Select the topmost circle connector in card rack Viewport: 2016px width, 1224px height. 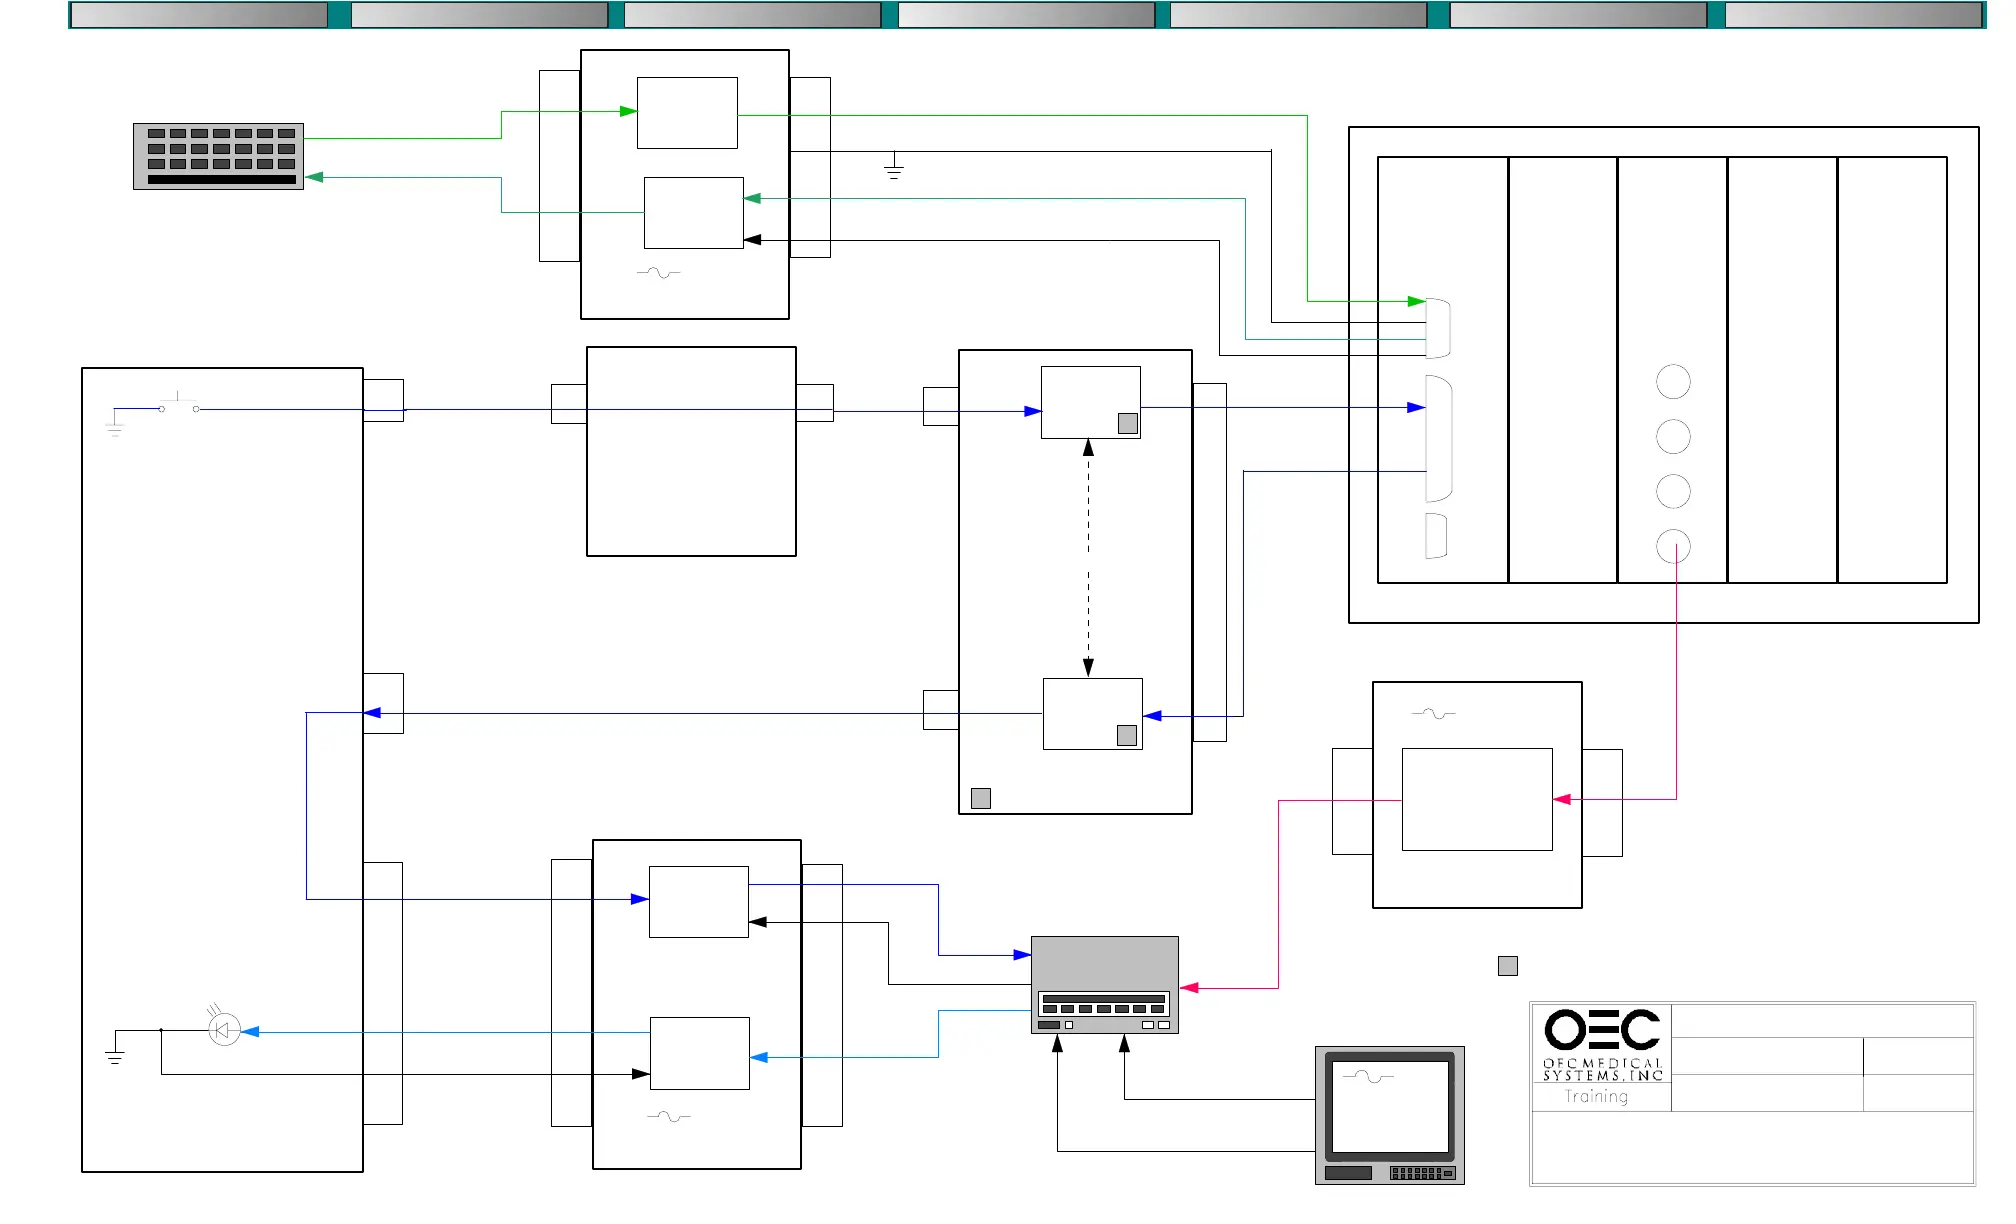(x=1673, y=382)
